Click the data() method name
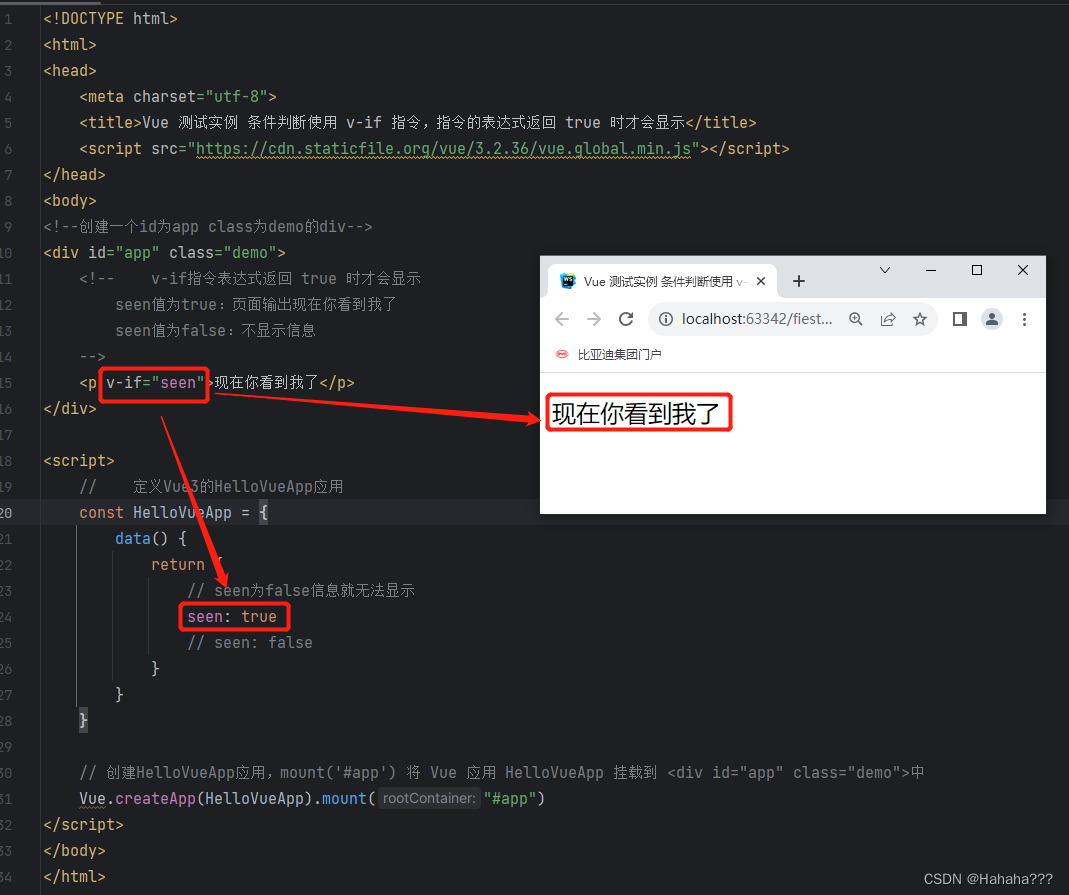The image size is (1069, 895). pyautogui.click(x=132, y=538)
